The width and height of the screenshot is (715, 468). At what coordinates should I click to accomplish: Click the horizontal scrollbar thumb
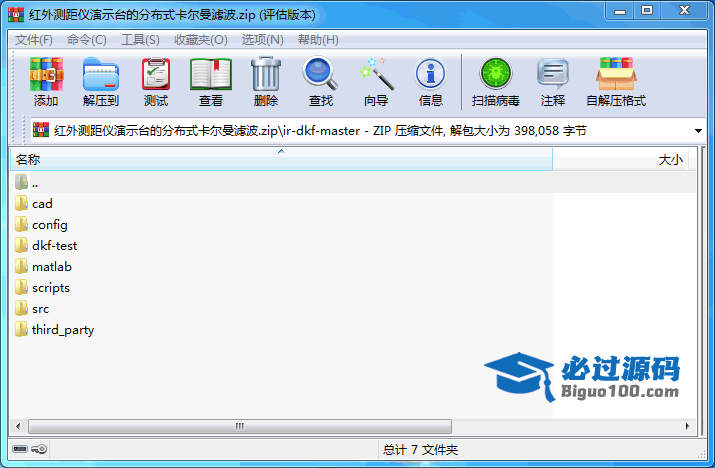tap(240, 426)
